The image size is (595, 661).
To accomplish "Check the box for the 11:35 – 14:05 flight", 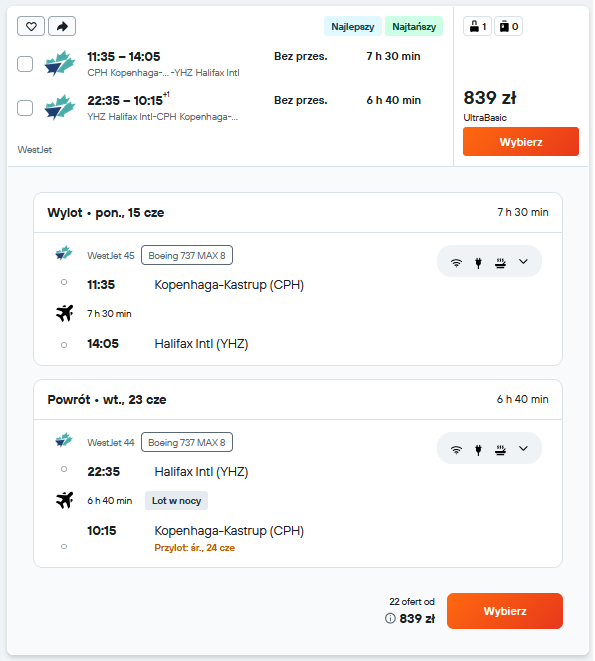I will pos(25,64).
